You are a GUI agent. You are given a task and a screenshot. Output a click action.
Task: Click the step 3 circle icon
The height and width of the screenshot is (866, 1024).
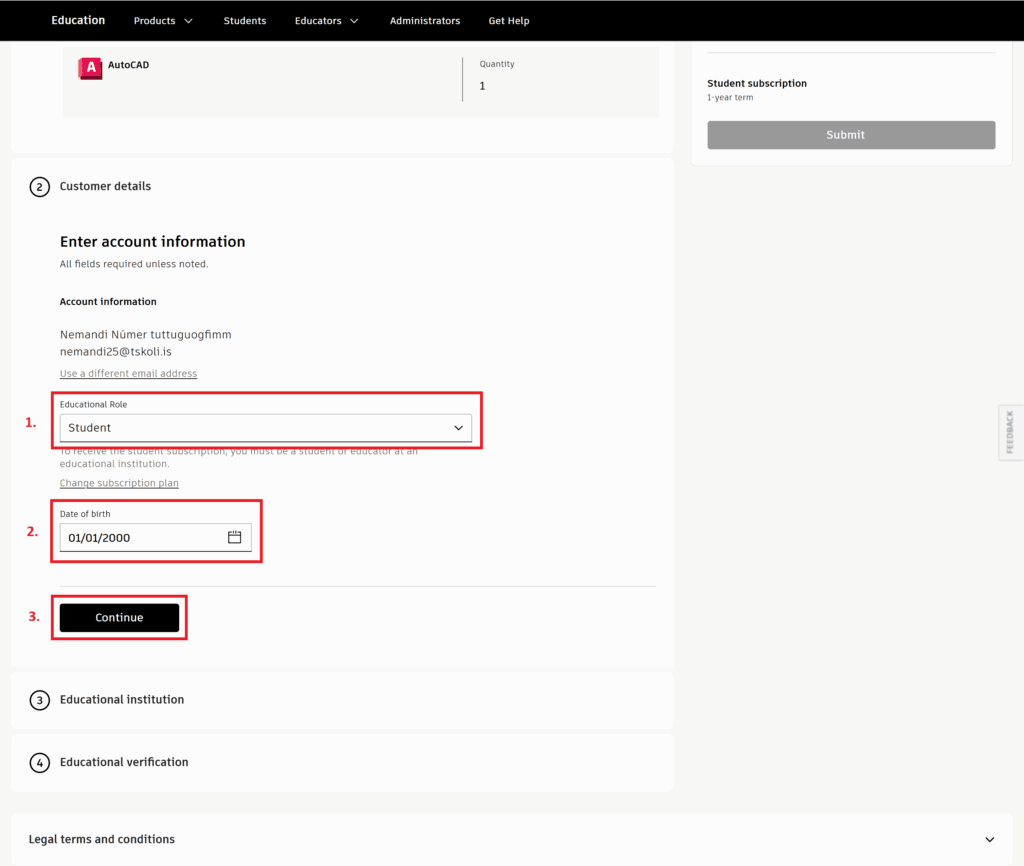[39, 700]
